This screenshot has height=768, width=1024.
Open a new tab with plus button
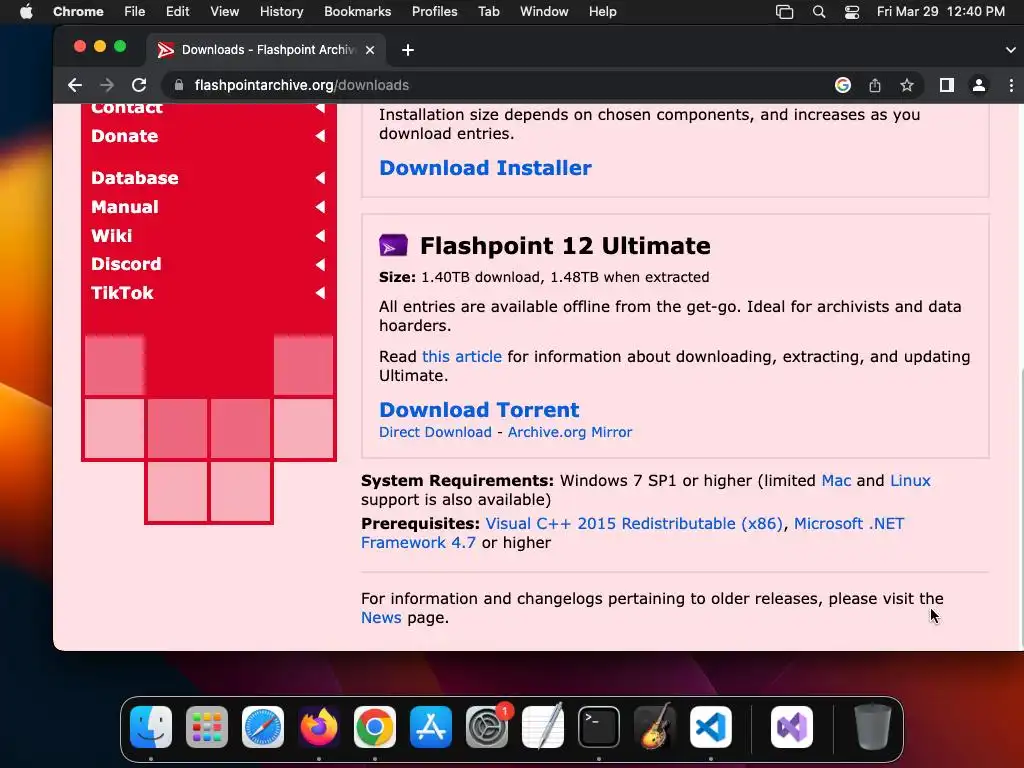(x=408, y=50)
